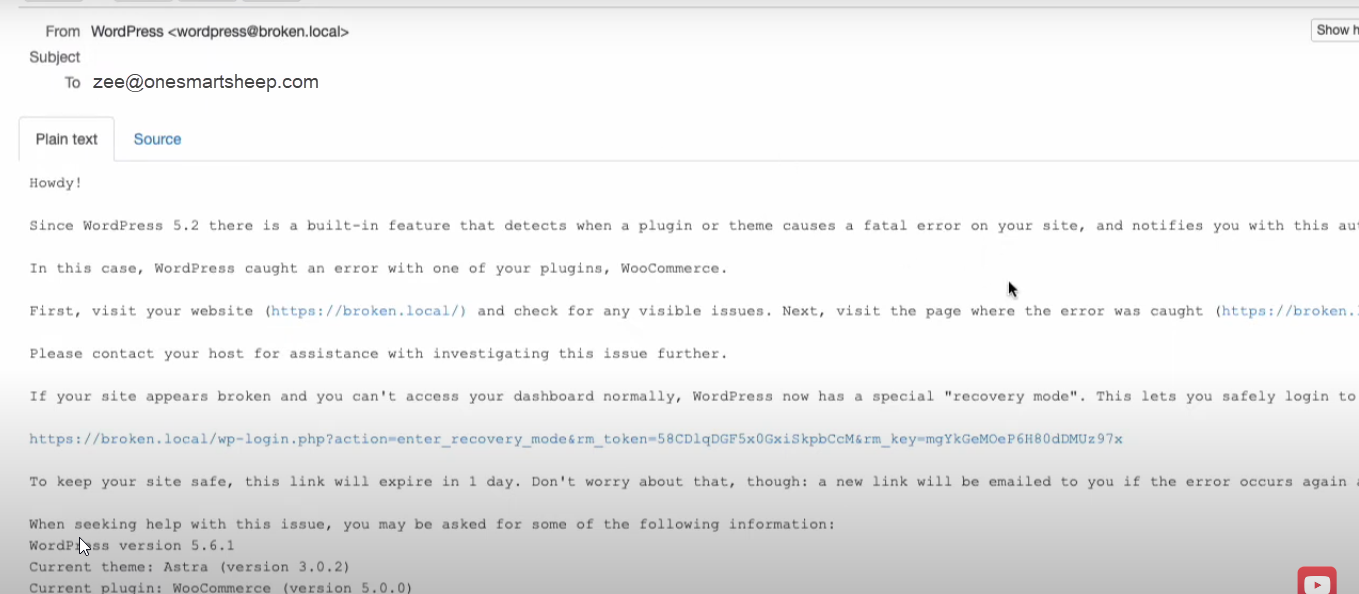Click the From label
1359x594 pixels.
[x=63, y=31]
